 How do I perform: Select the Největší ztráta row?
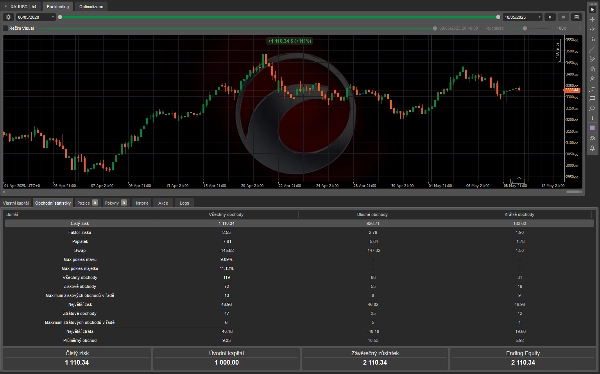click(x=299, y=332)
